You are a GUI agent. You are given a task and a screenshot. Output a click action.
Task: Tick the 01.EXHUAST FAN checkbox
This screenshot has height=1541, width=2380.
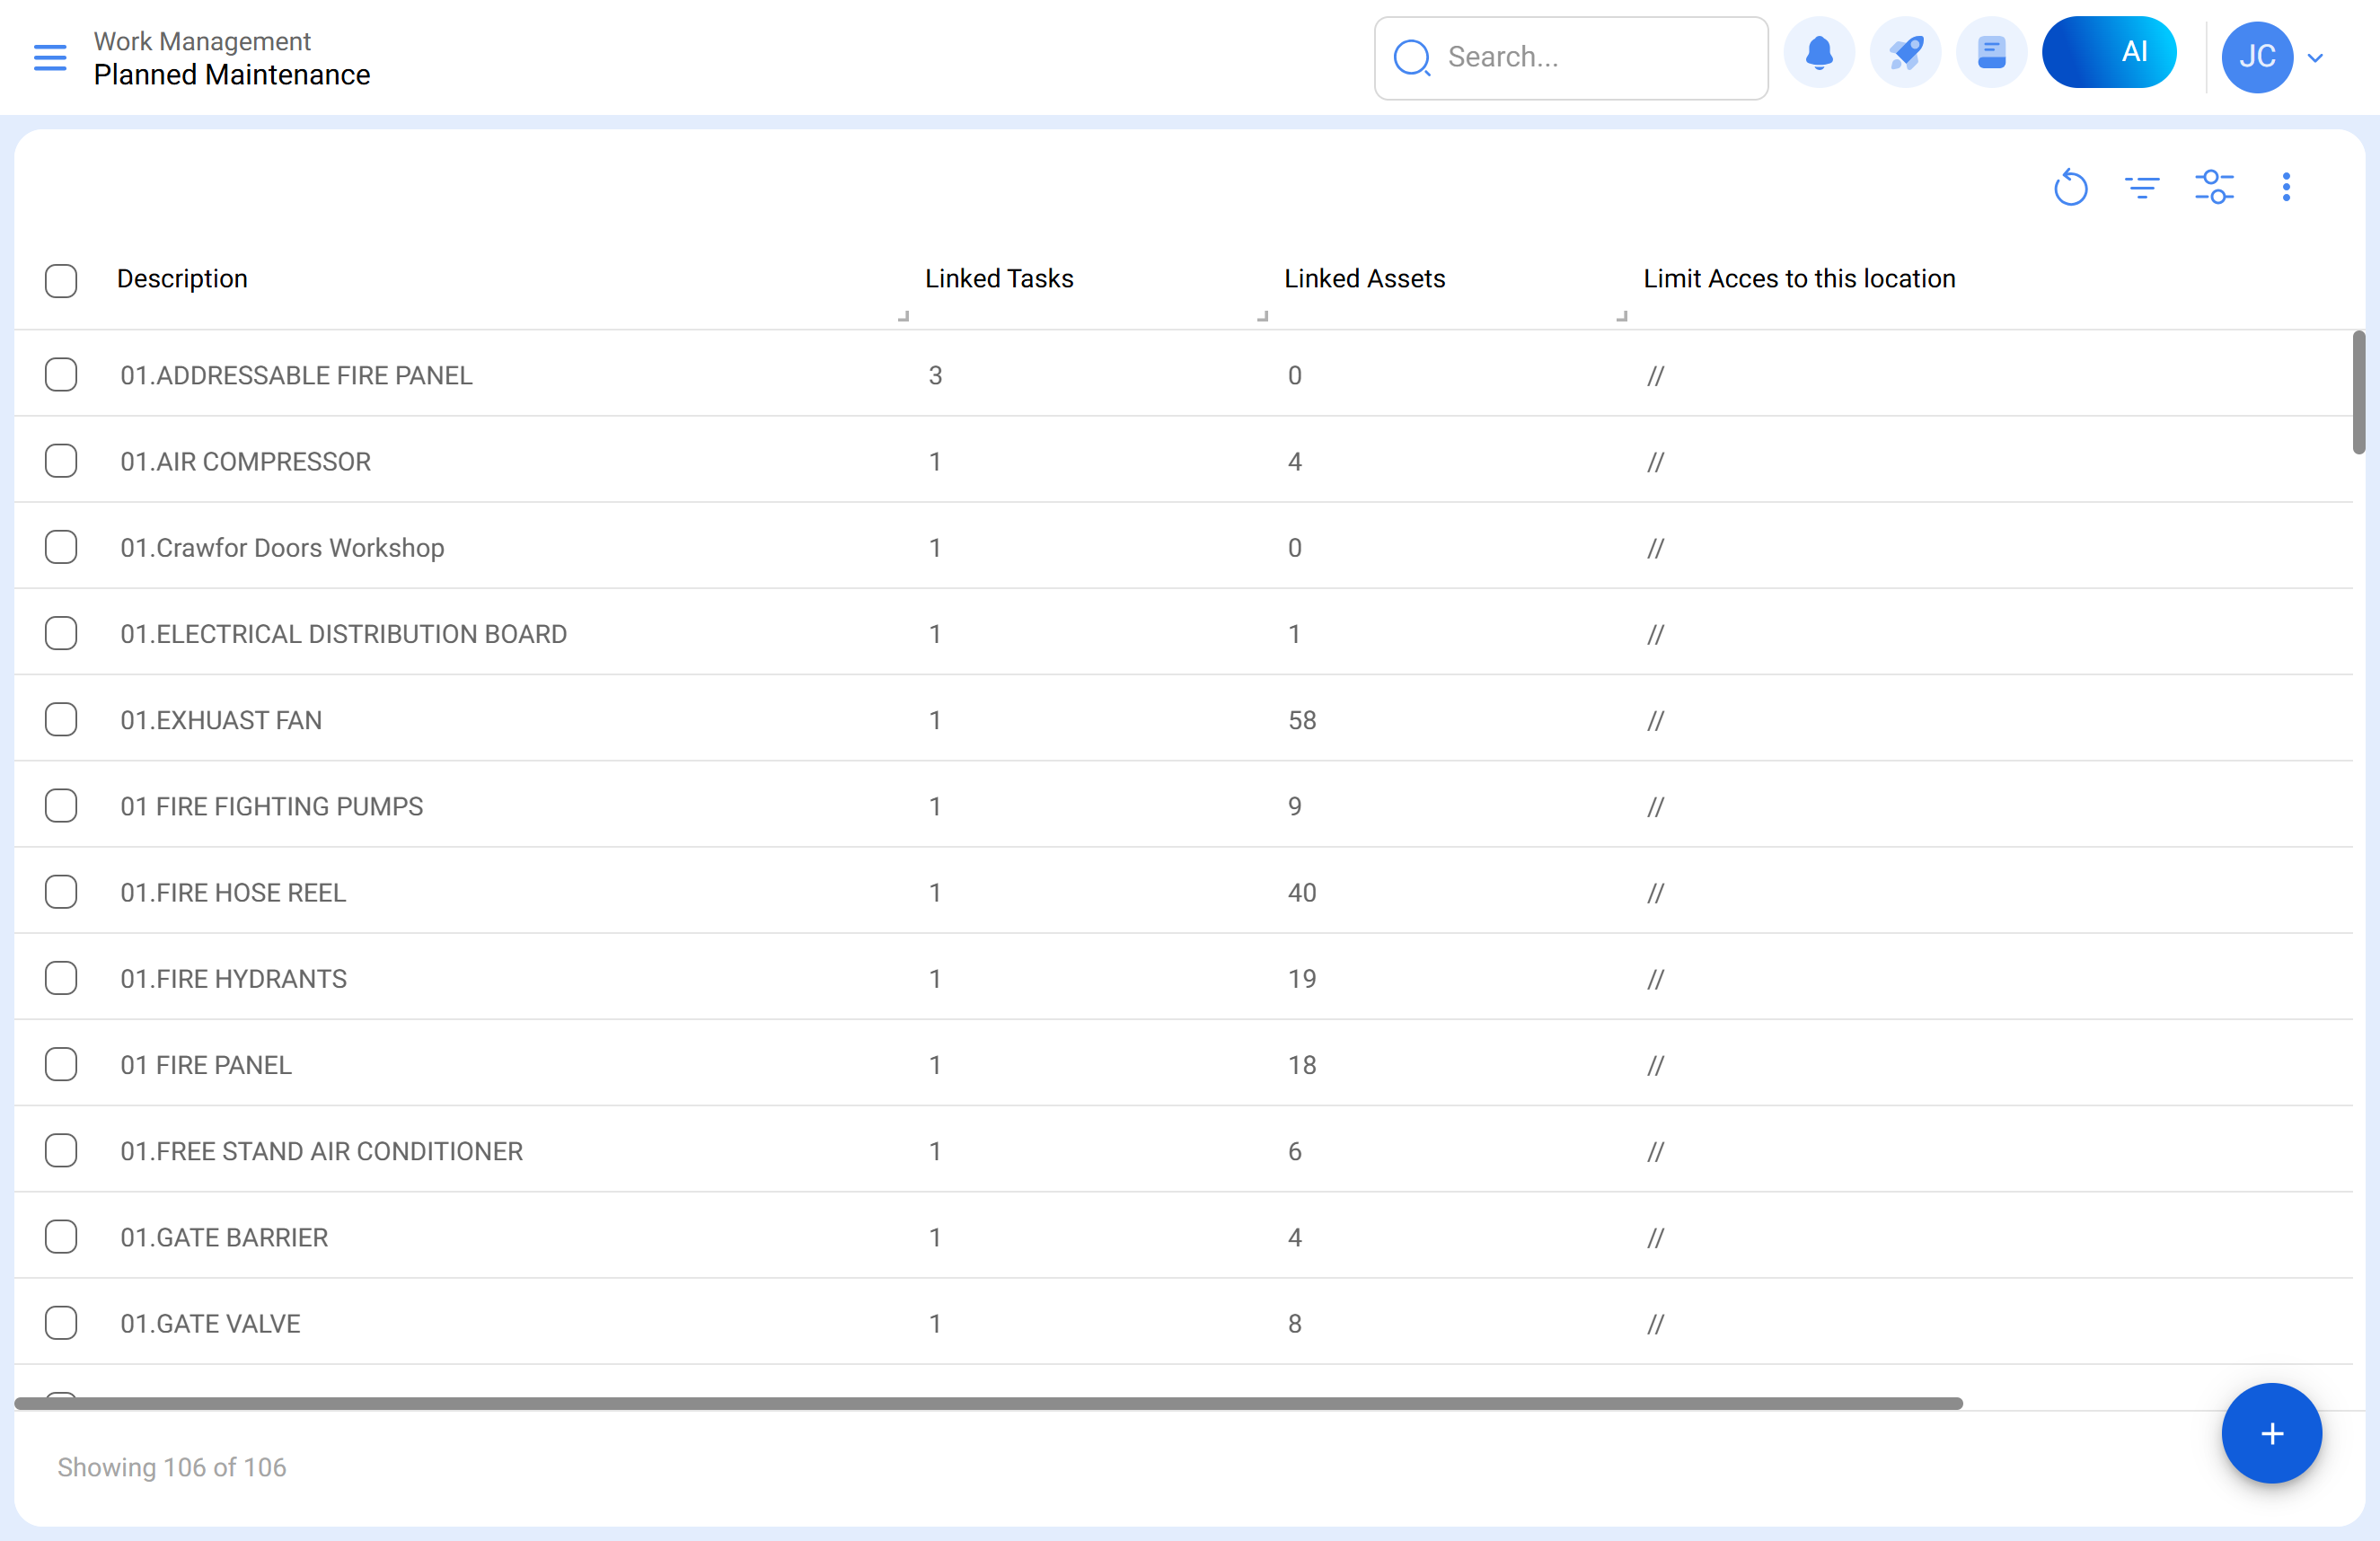[61, 720]
